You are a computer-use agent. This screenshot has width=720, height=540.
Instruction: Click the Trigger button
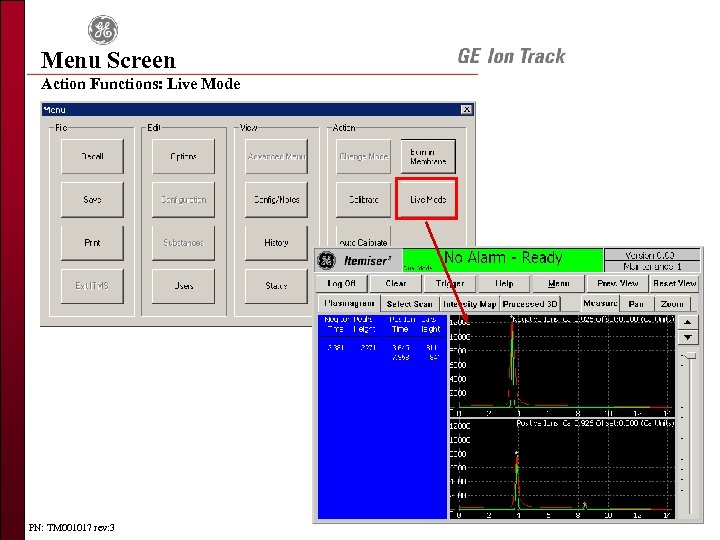click(x=450, y=284)
